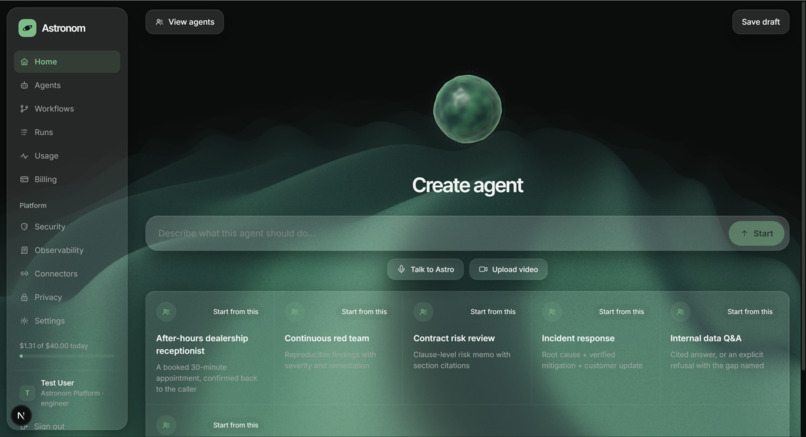This screenshot has height=437, width=806.
Task: Click the Continuous red team title
Action: click(327, 338)
